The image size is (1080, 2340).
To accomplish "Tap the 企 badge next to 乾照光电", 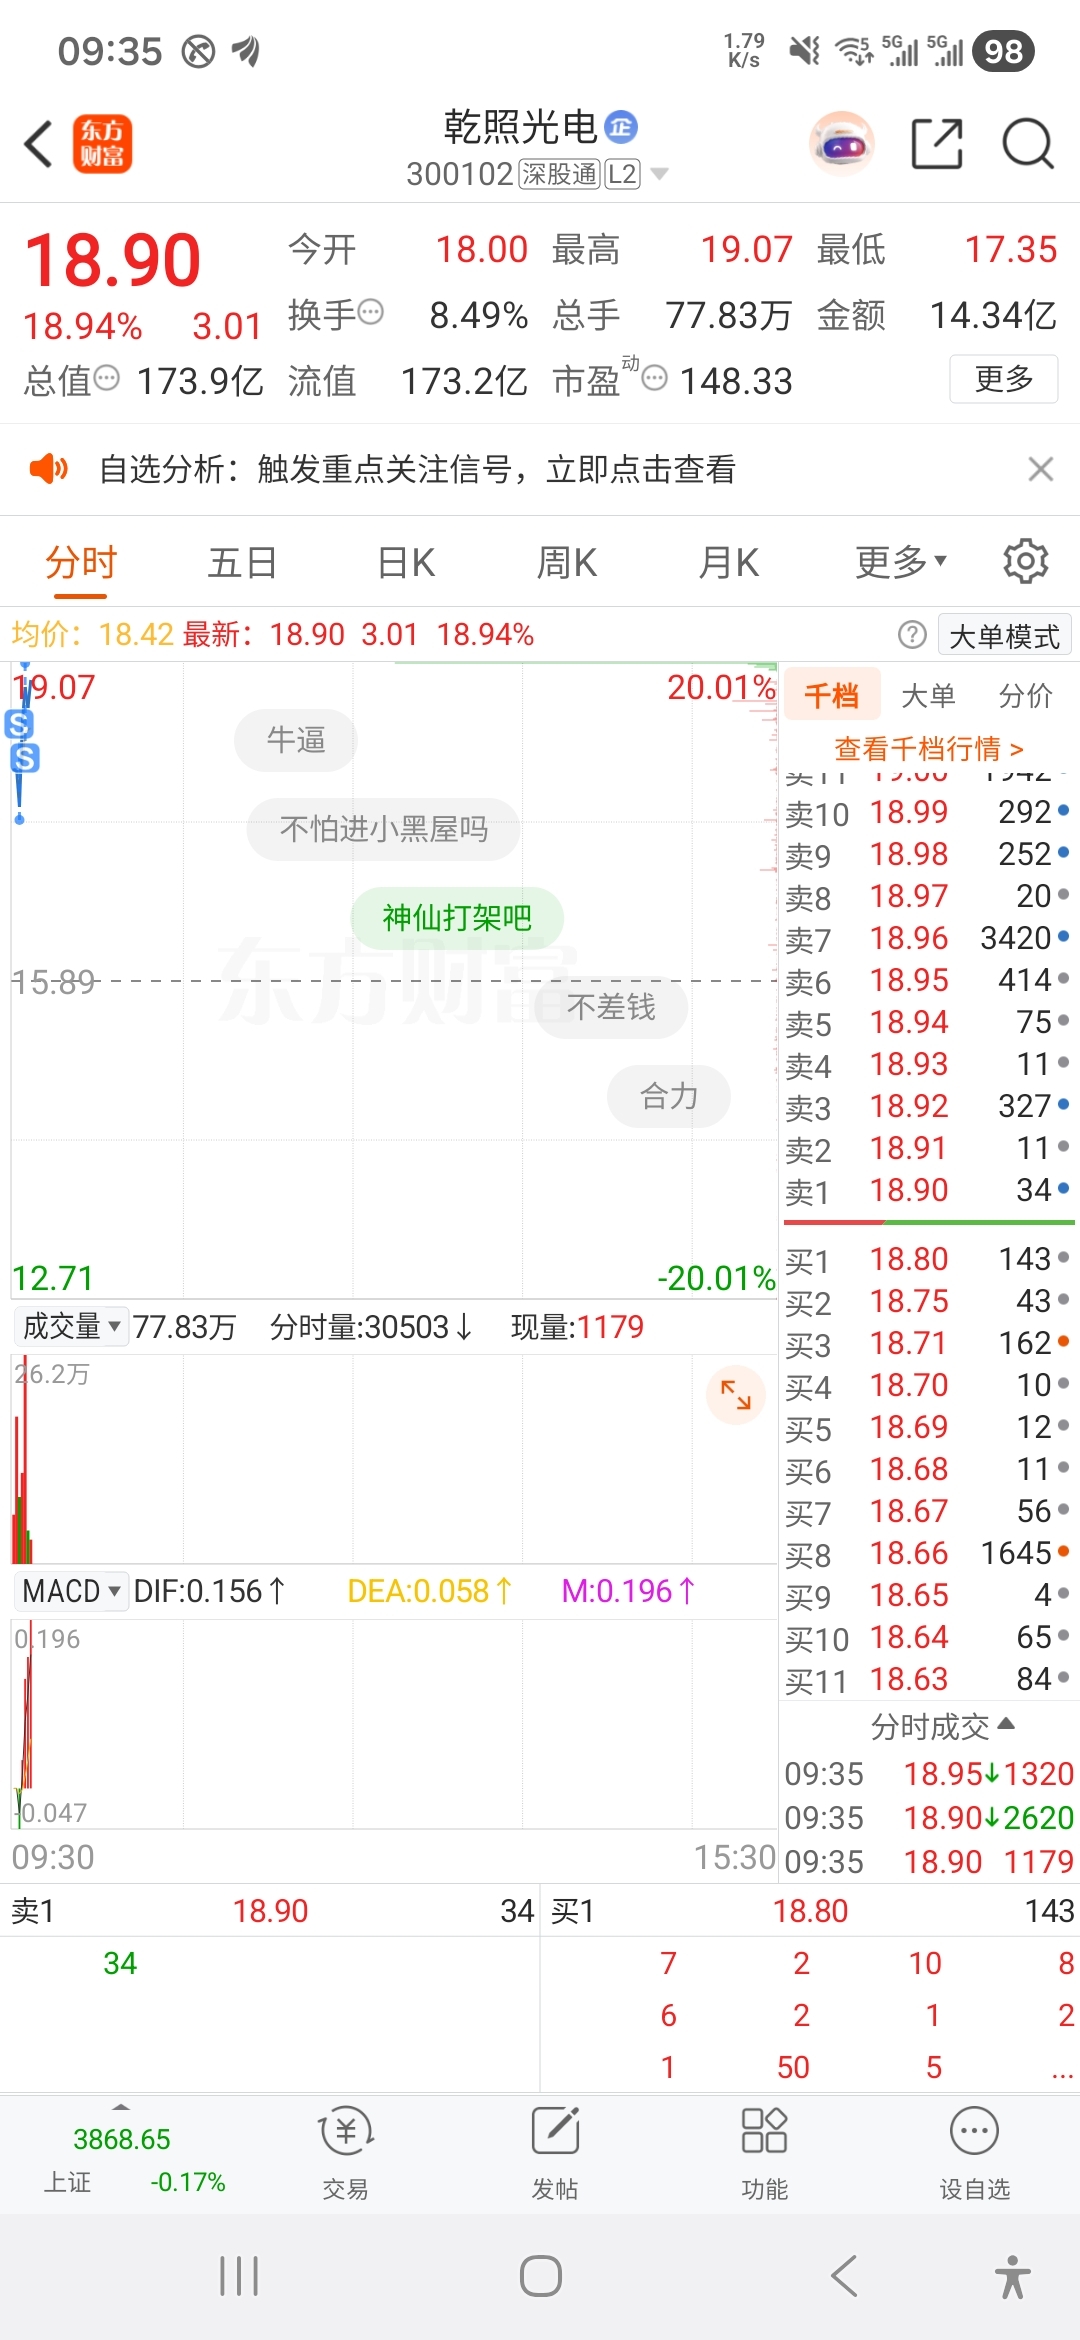I will (621, 127).
